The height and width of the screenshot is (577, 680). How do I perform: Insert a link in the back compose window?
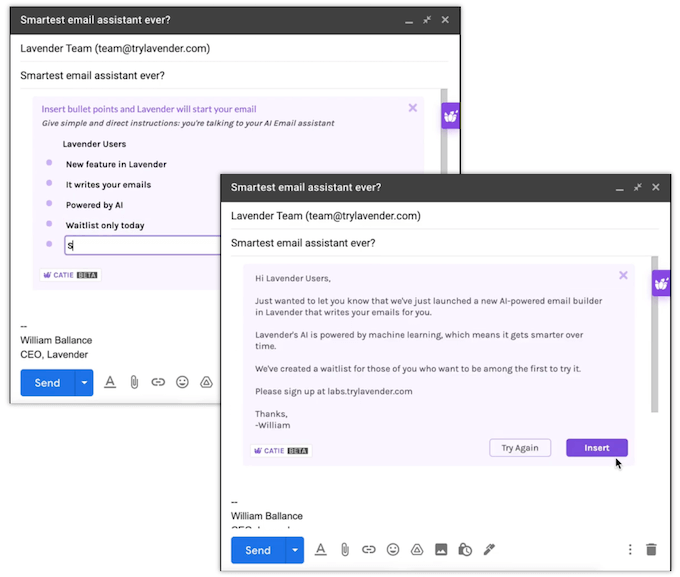point(158,382)
